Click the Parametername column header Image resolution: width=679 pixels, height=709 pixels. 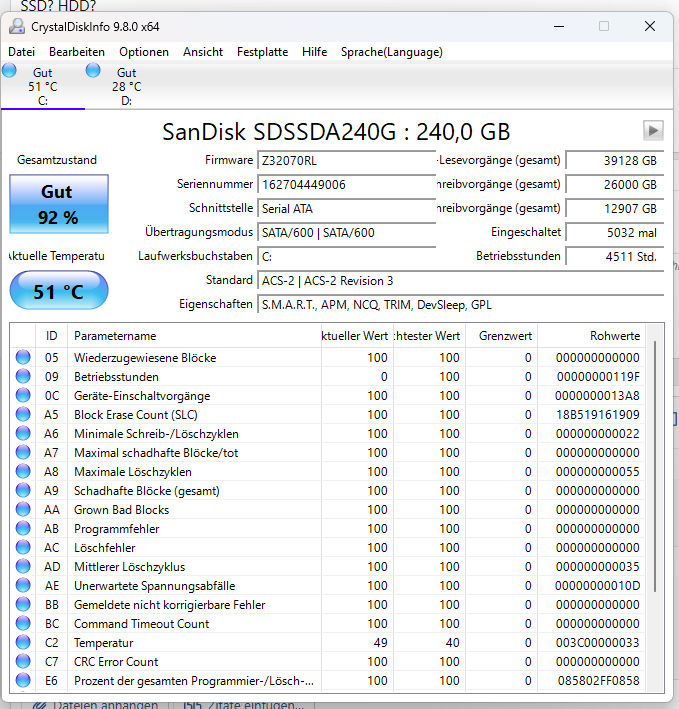coord(194,336)
